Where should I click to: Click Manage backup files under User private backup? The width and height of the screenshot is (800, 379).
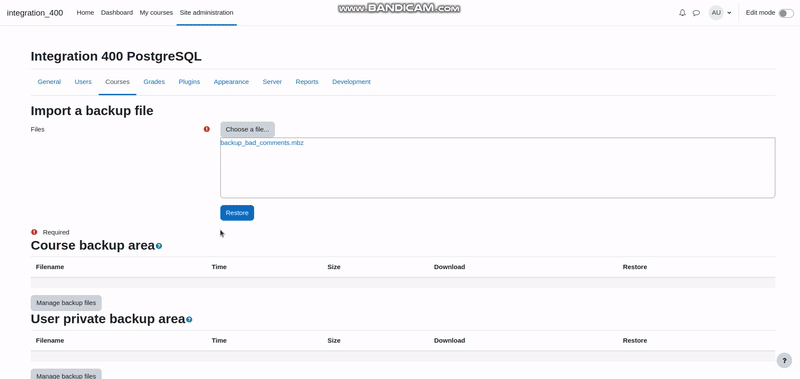click(x=66, y=374)
